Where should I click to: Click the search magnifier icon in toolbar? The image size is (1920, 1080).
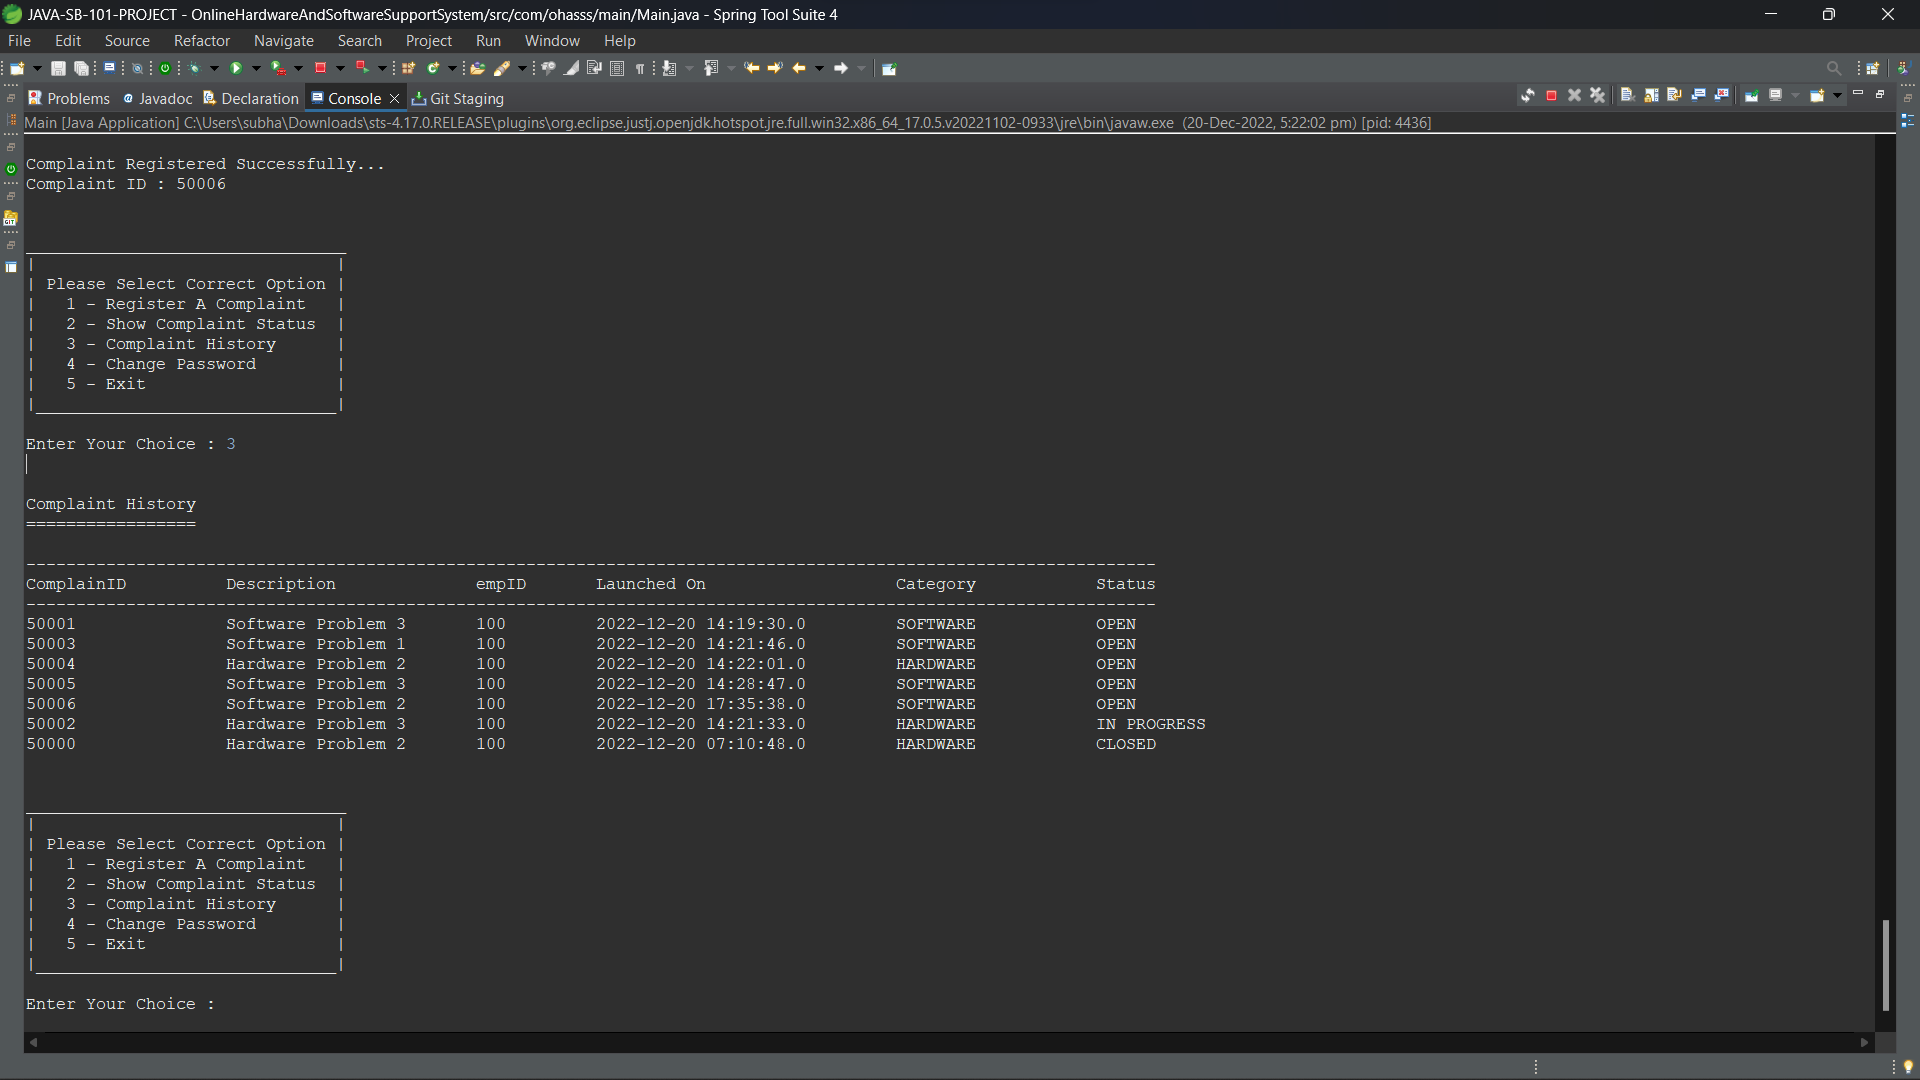coord(1833,69)
